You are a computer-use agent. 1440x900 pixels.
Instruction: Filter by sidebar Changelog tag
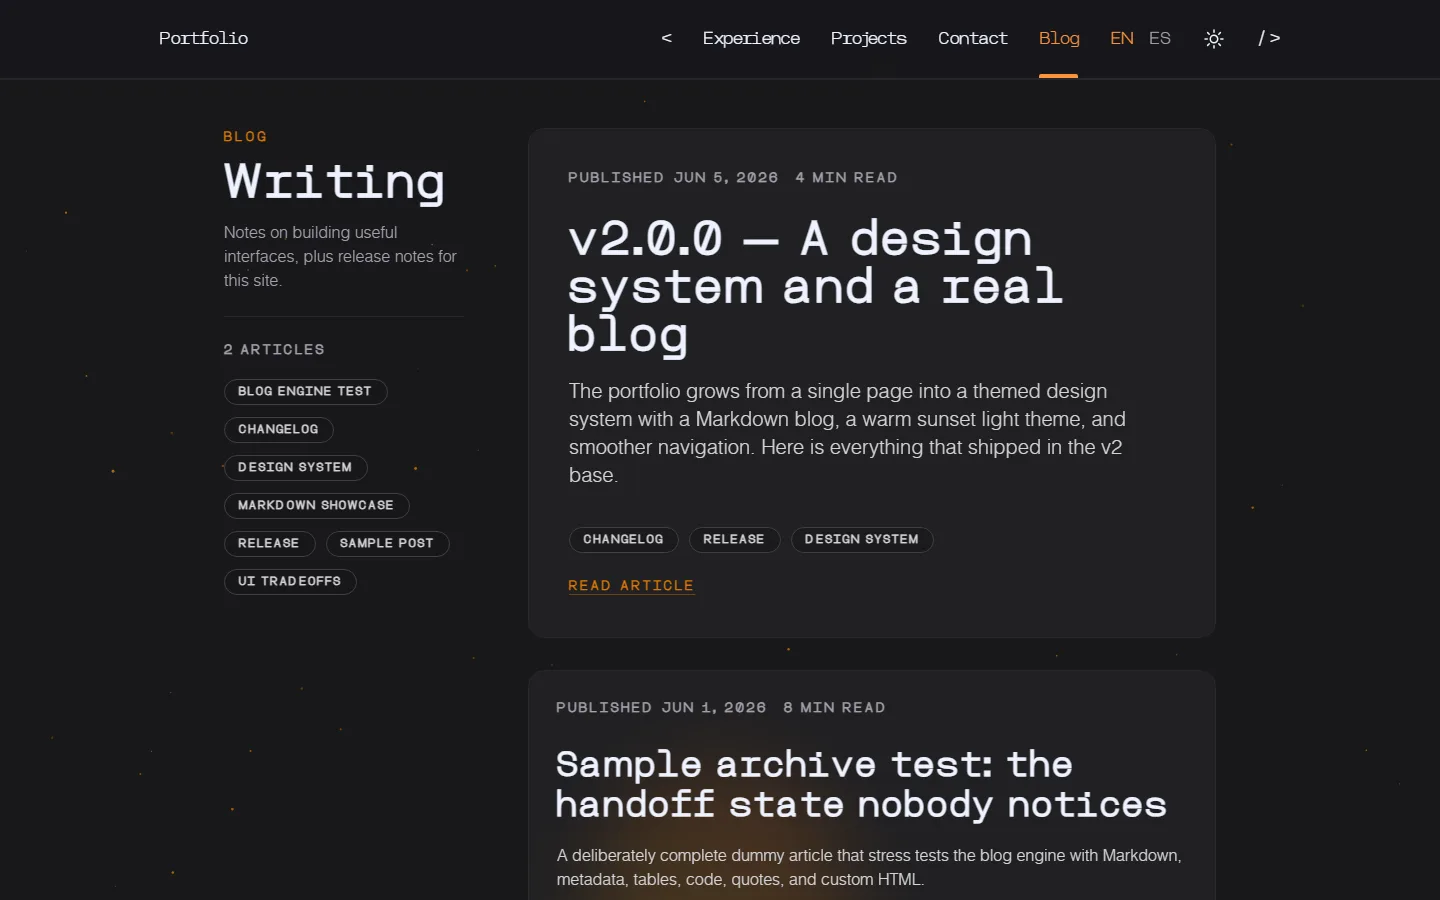point(278,429)
